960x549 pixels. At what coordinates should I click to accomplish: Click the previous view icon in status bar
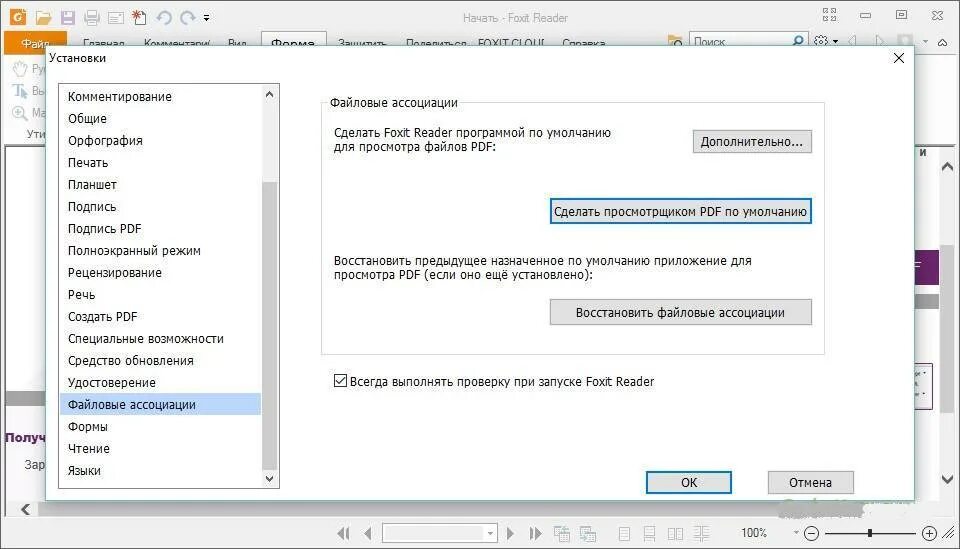[x=561, y=534]
